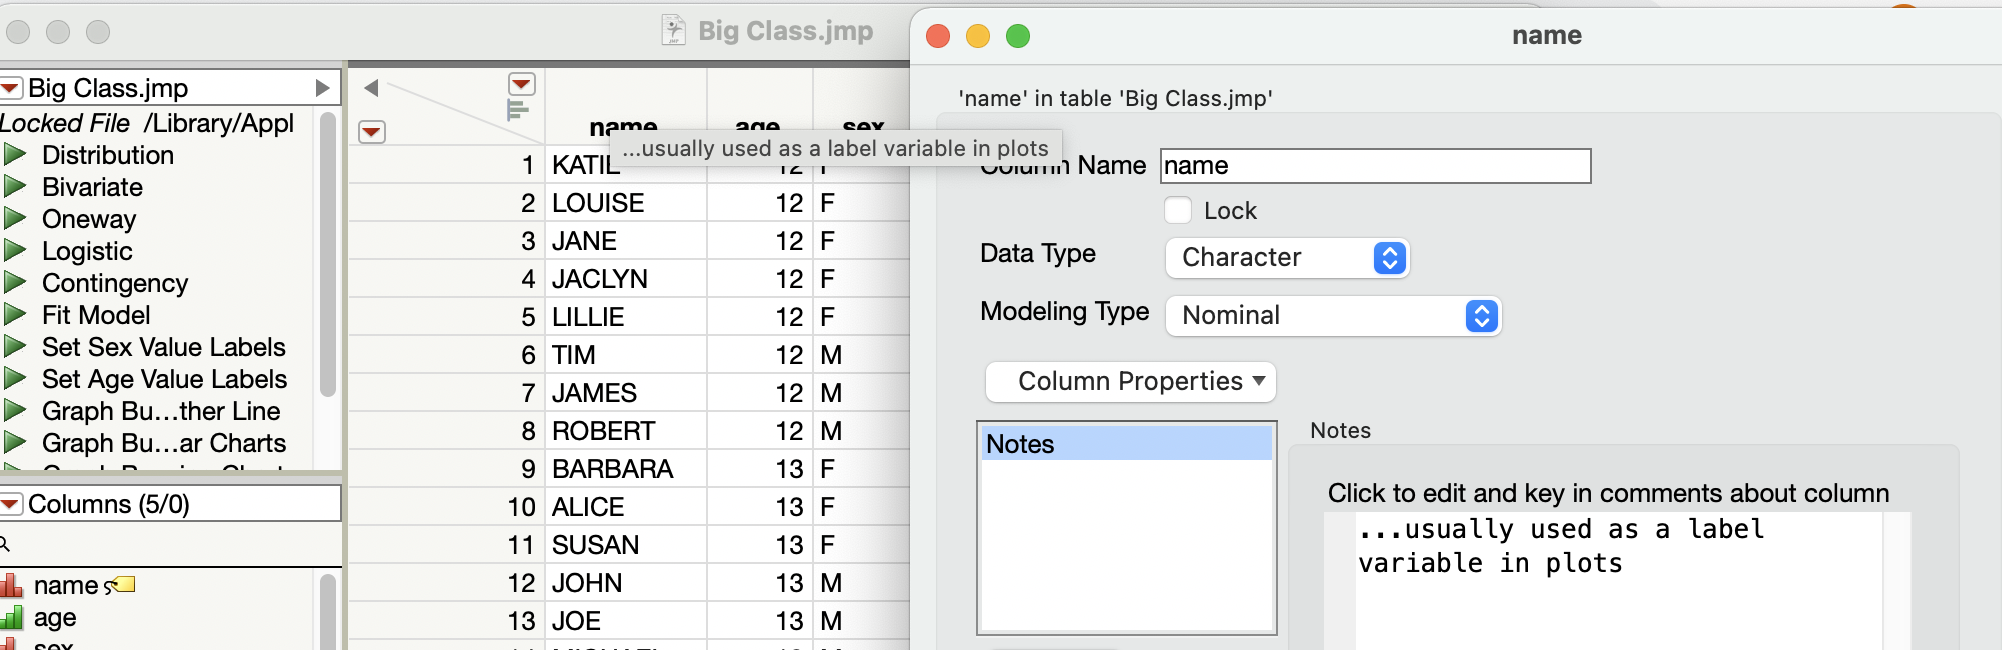Click the BARBARA cell
This screenshot has width=2002, height=650.
click(x=626, y=469)
